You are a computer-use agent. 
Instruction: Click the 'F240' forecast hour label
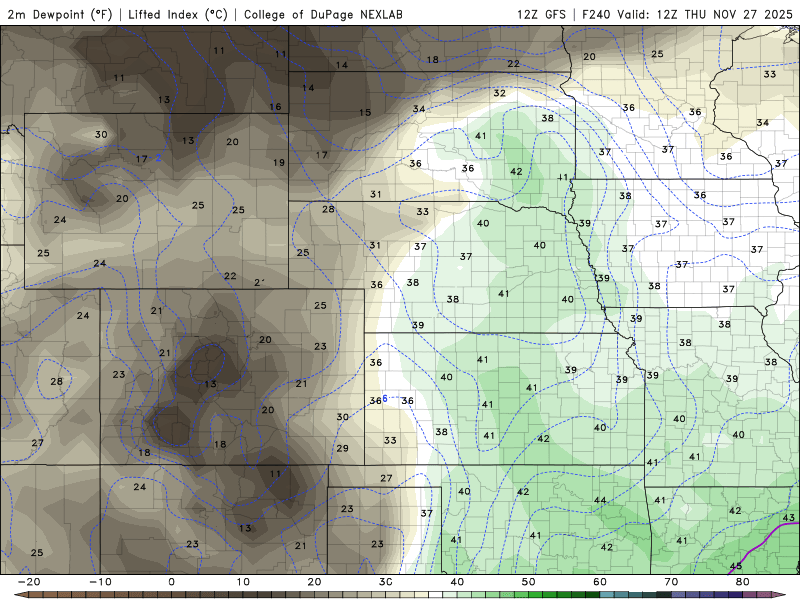tap(597, 14)
